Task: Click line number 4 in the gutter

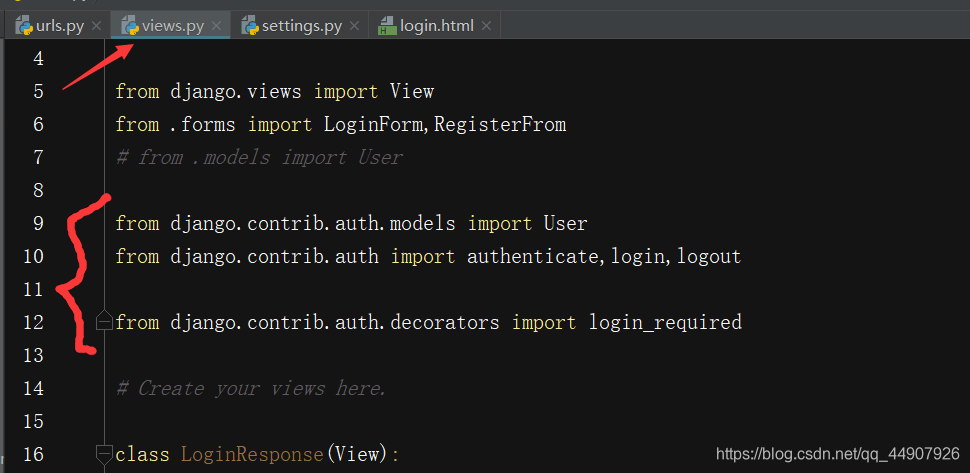Action: (x=38, y=59)
